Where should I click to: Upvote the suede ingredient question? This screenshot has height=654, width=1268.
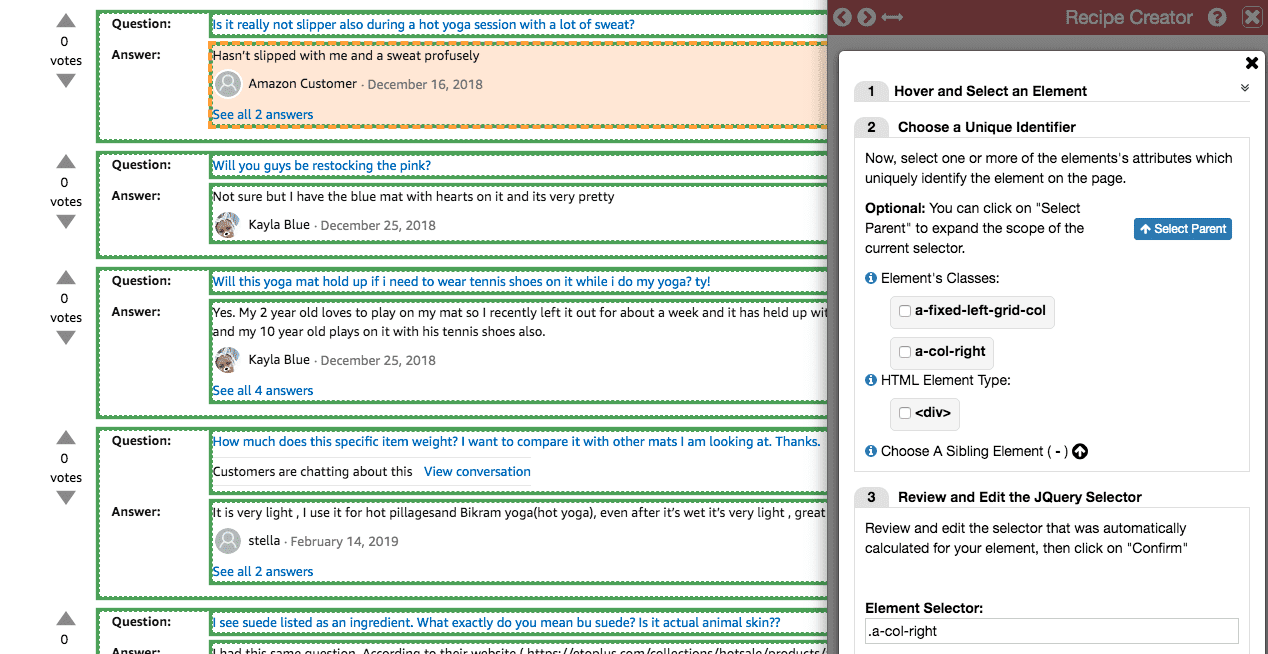[x=65, y=618]
